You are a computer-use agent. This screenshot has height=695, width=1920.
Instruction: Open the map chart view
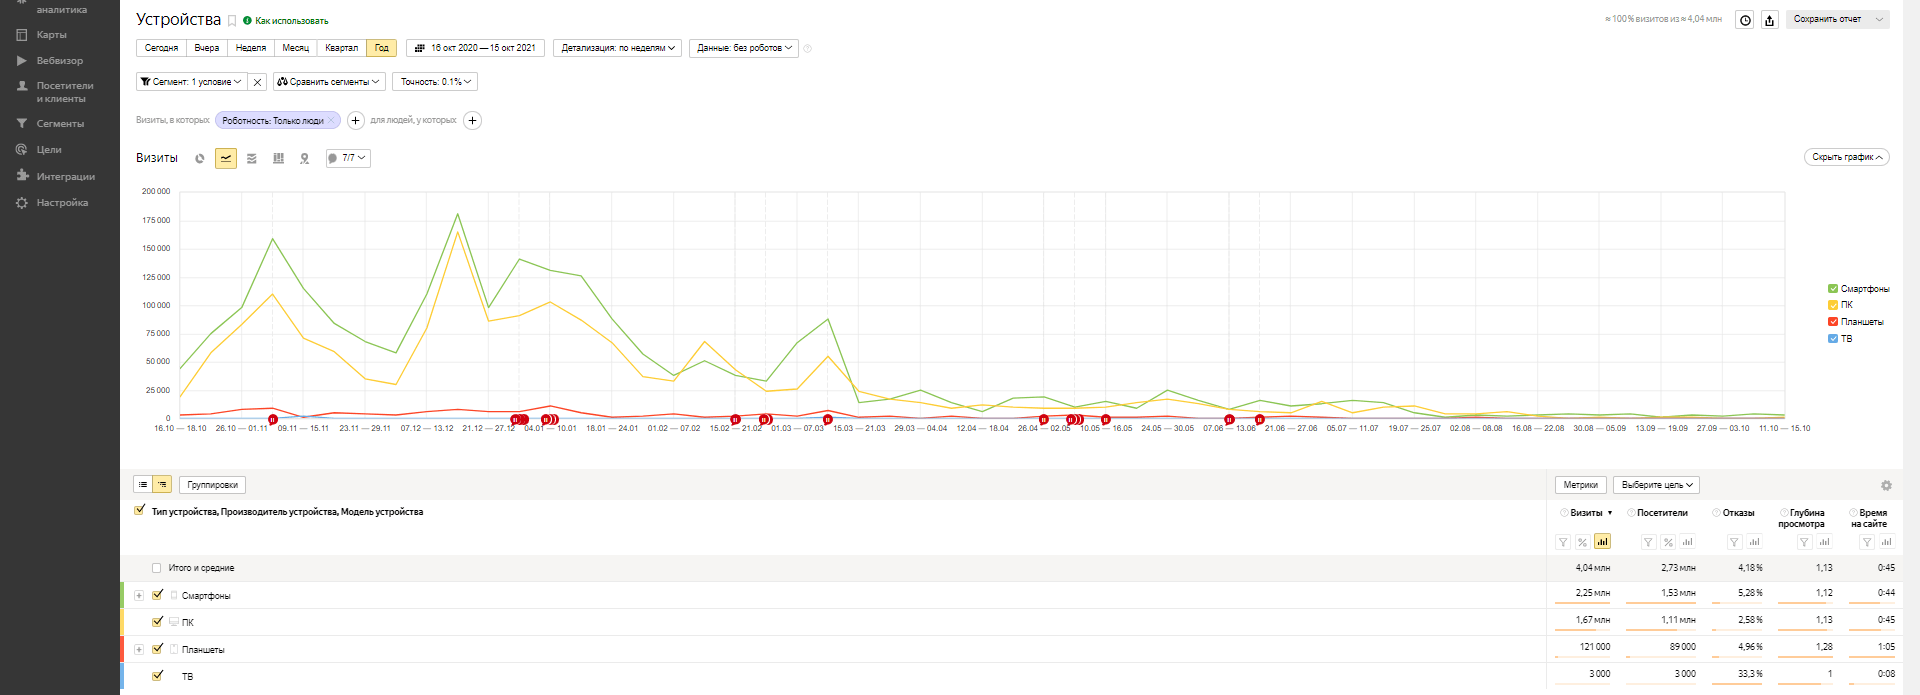305,158
